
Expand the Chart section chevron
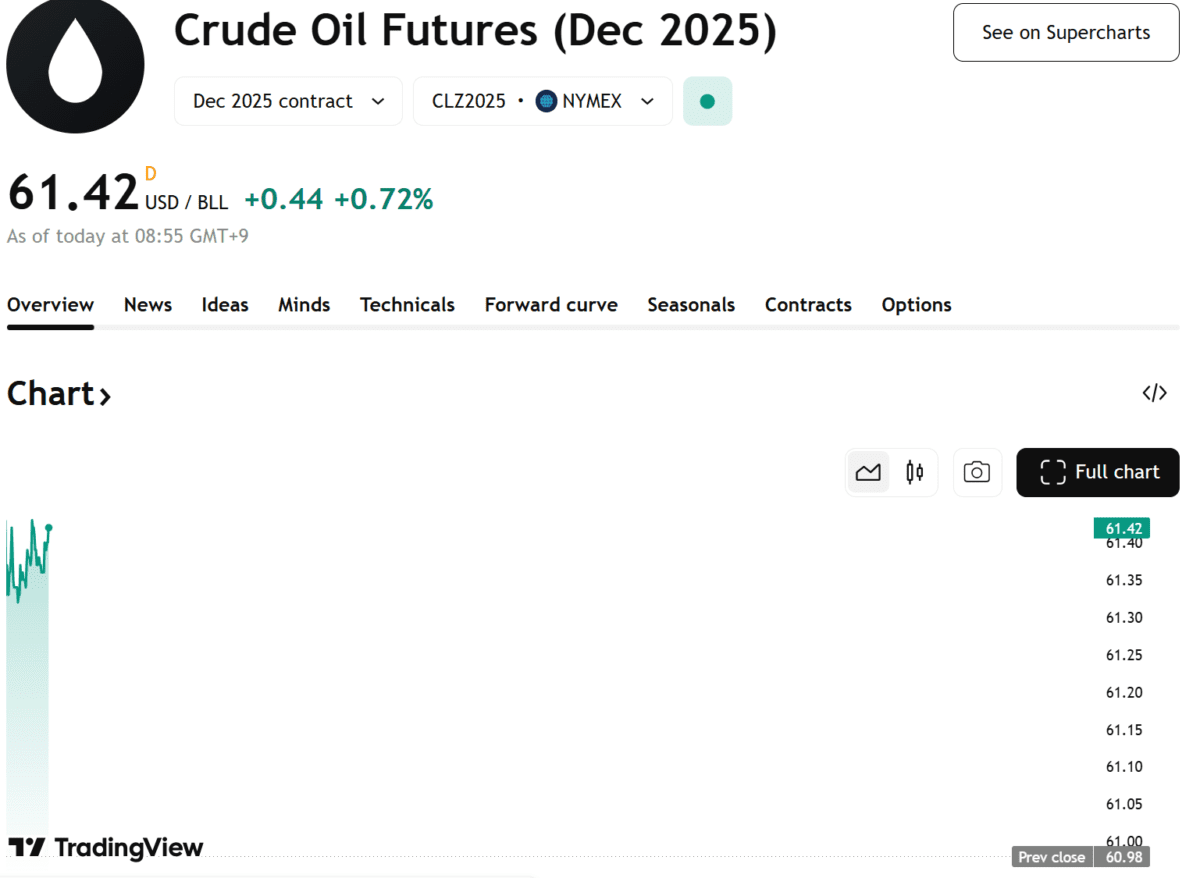pos(104,396)
